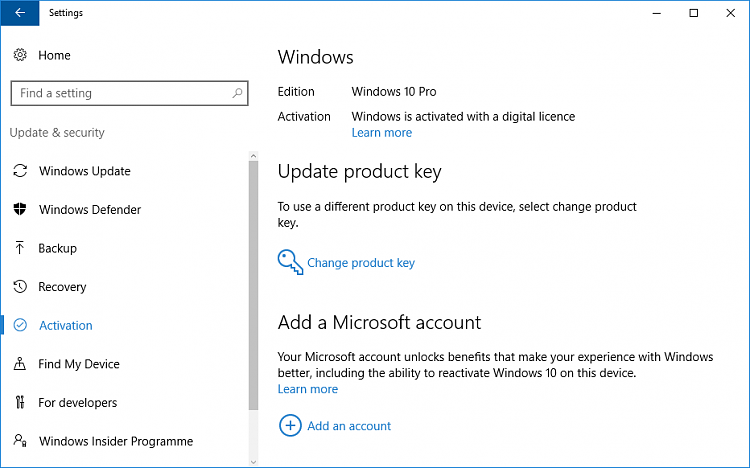The height and width of the screenshot is (468, 750).
Task: Open Home settings page
Action: tap(54, 56)
